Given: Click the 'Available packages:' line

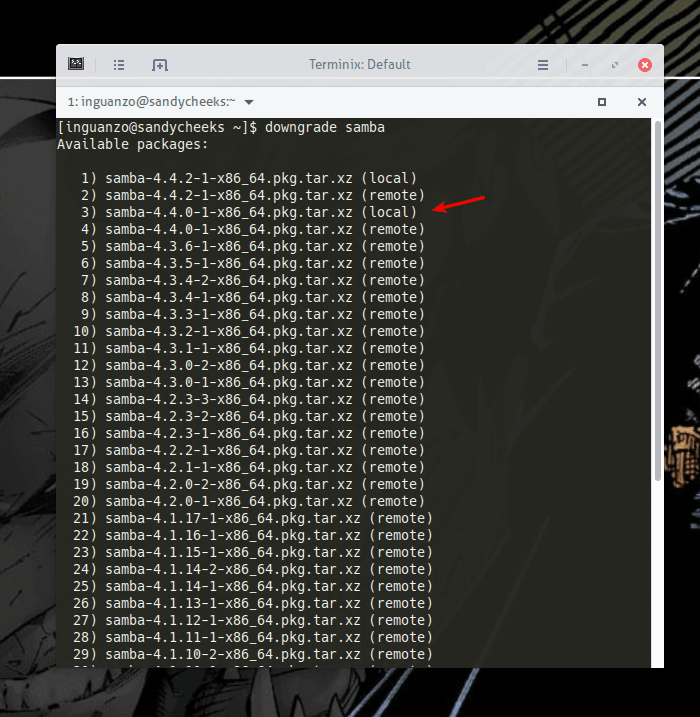Looking at the screenshot, I should coord(133,144).
